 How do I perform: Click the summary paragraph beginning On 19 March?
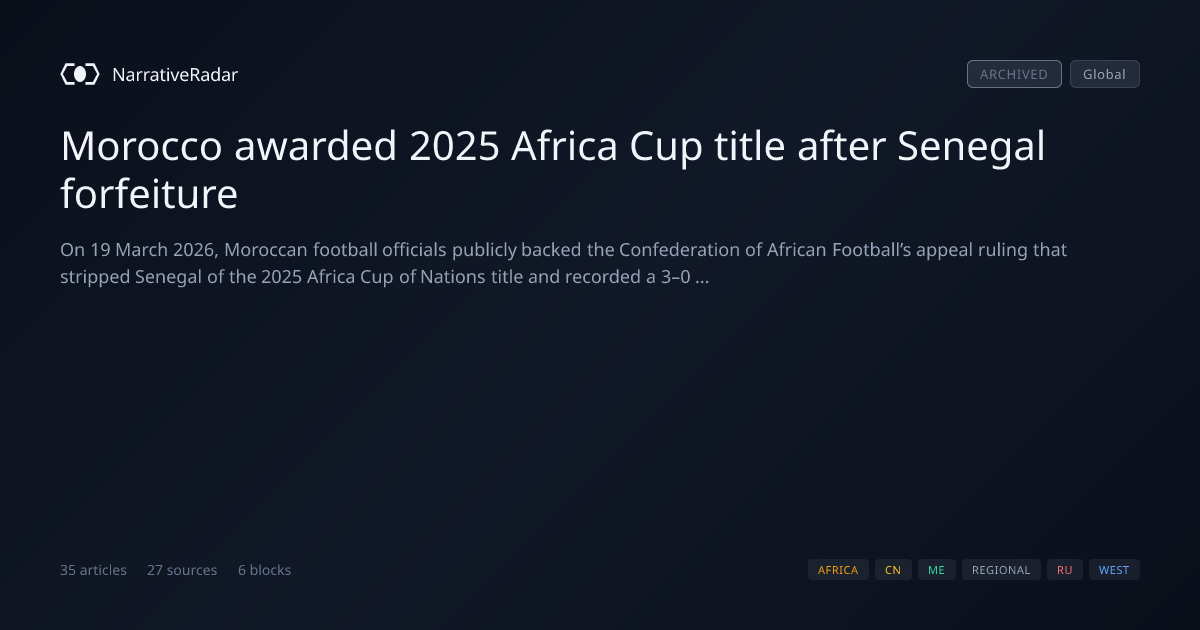(564, 263)
